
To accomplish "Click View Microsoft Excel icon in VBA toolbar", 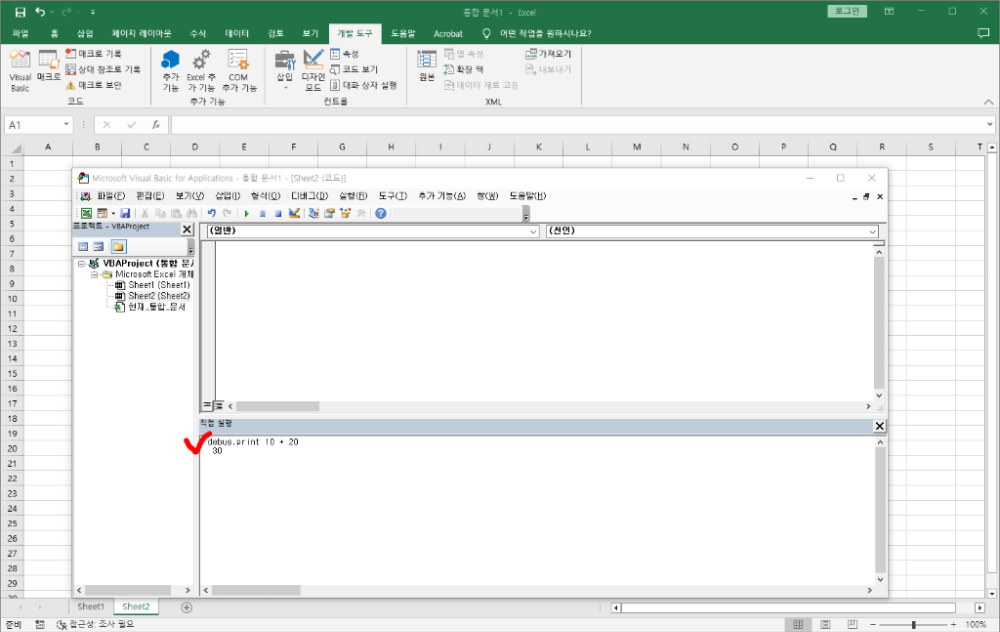I will point(86,213).
